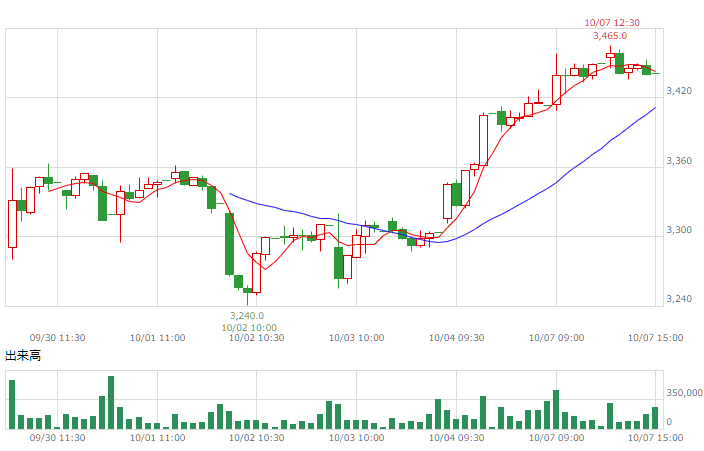Click 10/03 10:00 under the volume chart
Viewport: 704px width, 451px height.
coord(356,438)
